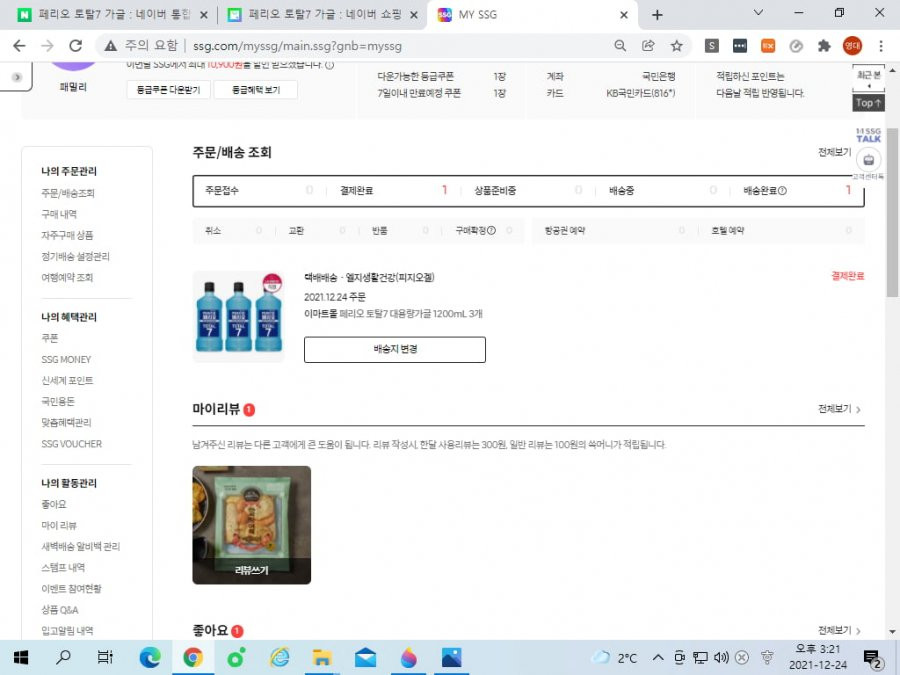Open the 리뷰쓰기 product thumbnail
This screenshot has width=900, height=675.
click(x=251, y=525)
